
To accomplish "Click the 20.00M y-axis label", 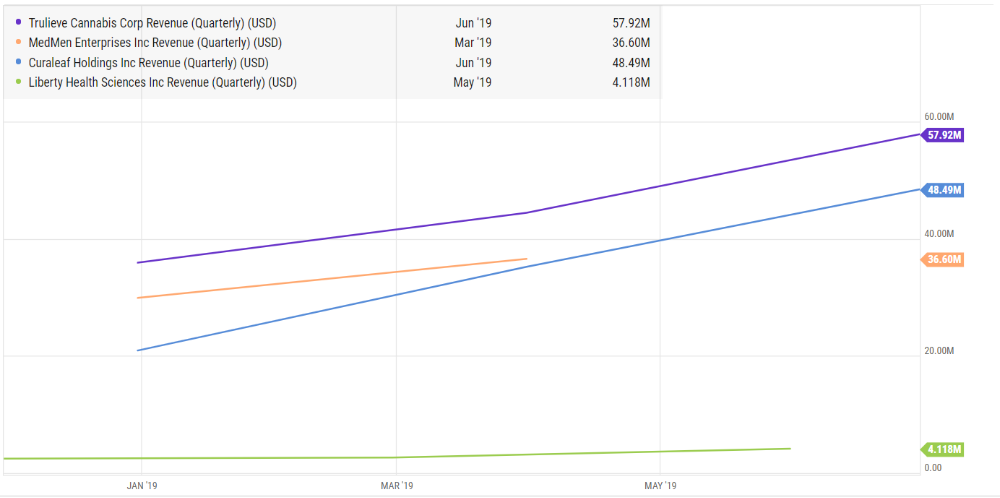I will tap(938, 351).
